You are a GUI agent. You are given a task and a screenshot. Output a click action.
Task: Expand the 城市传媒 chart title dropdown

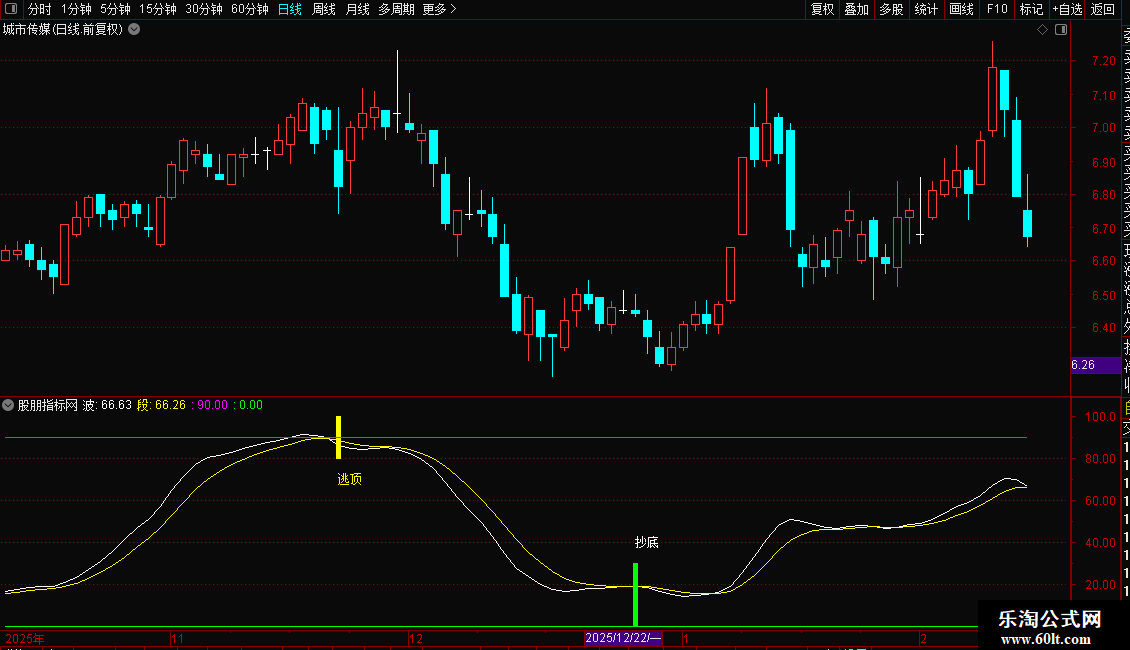pos(134,30)
